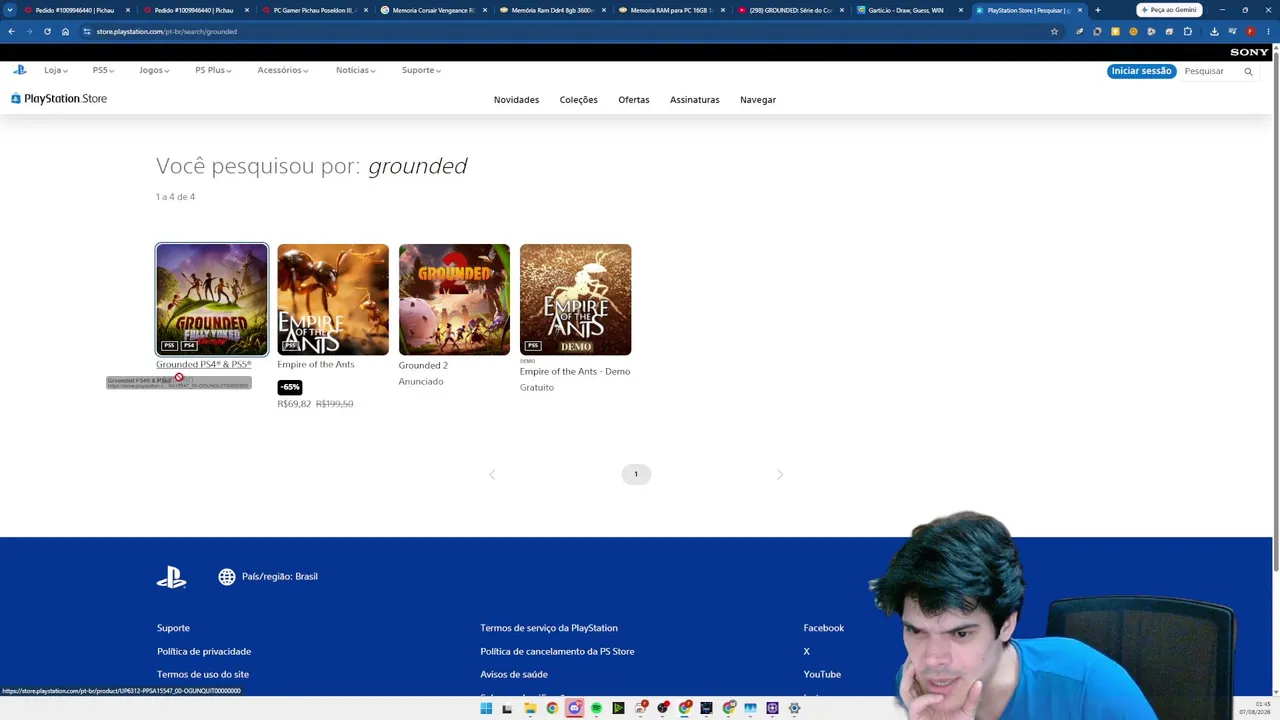1280x720 pixels.
Task: Click the Grounded Fully Yoked cover thumbnail
Action: [x=212, y=299]
